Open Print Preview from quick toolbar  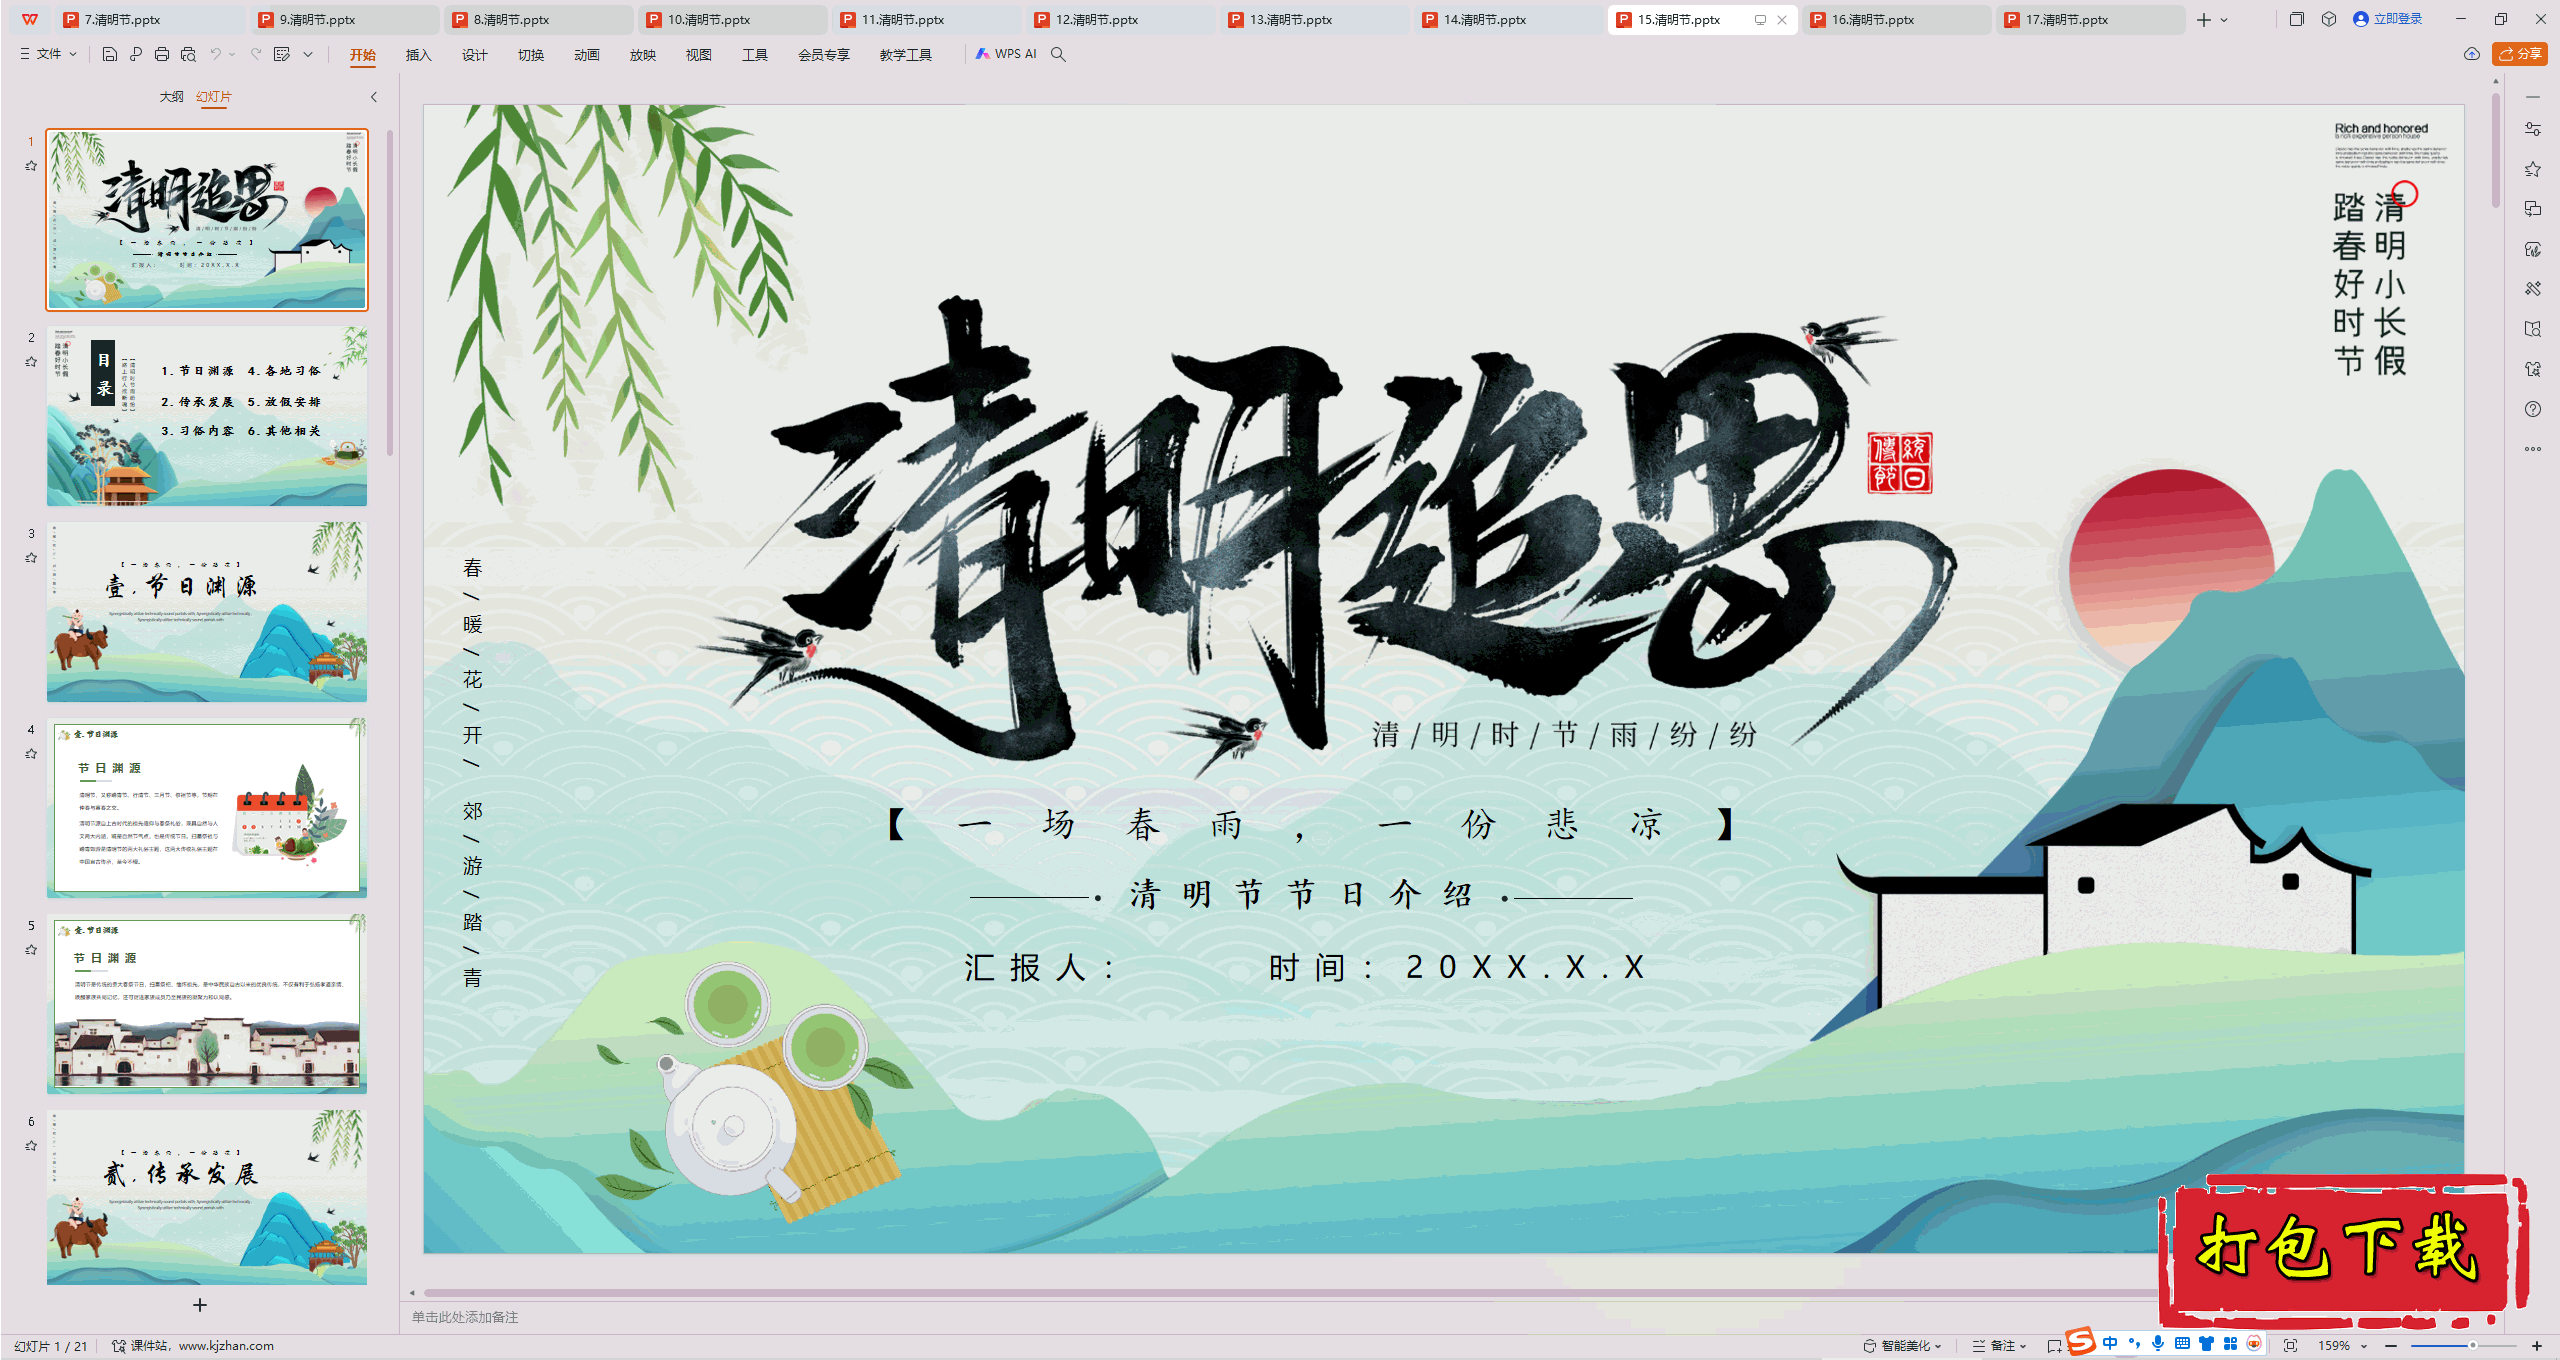point(188,55)
